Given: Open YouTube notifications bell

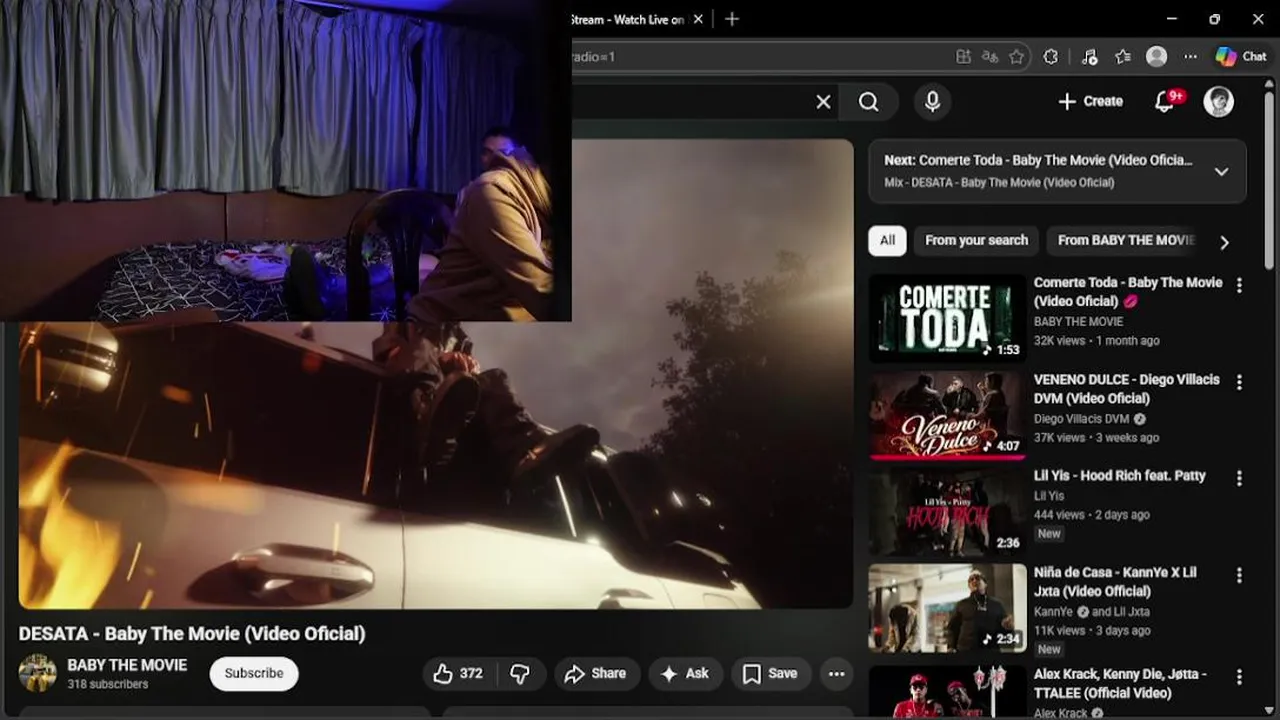Looking at the screenshot, I should point(1165,101).
